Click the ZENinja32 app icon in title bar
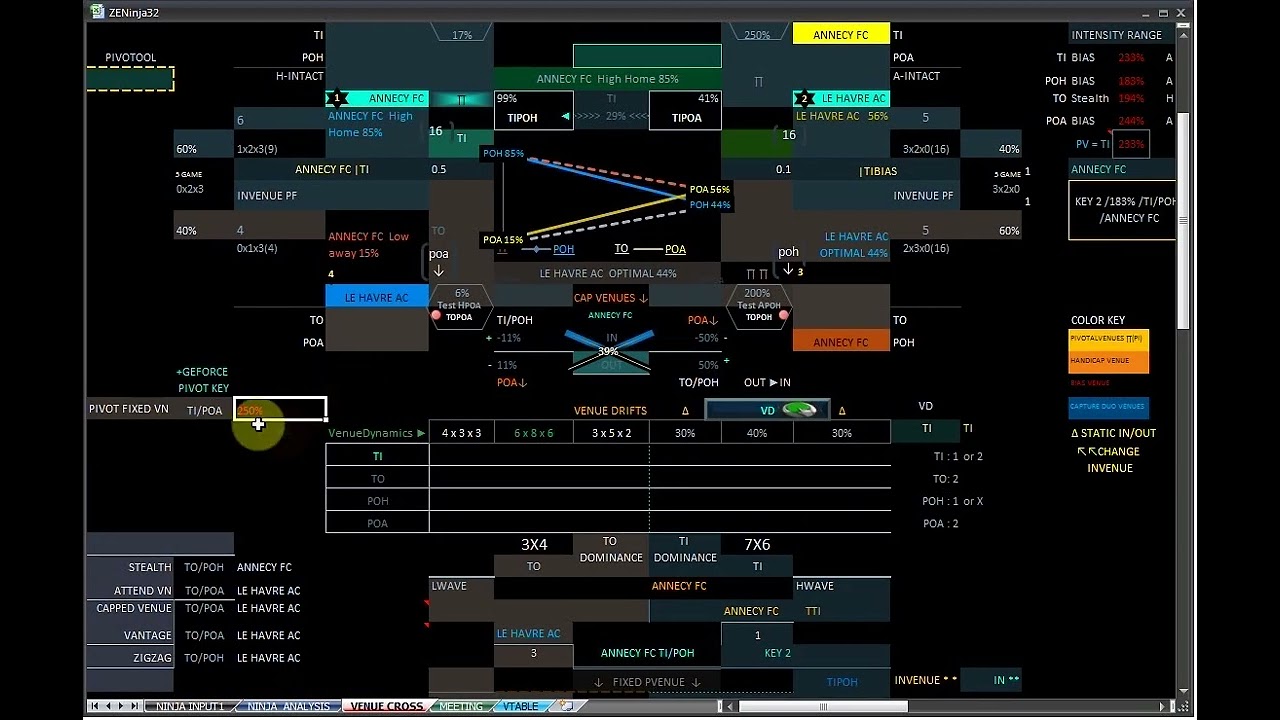This screenshot has height=720, width=1280. (x=96, y=13)
